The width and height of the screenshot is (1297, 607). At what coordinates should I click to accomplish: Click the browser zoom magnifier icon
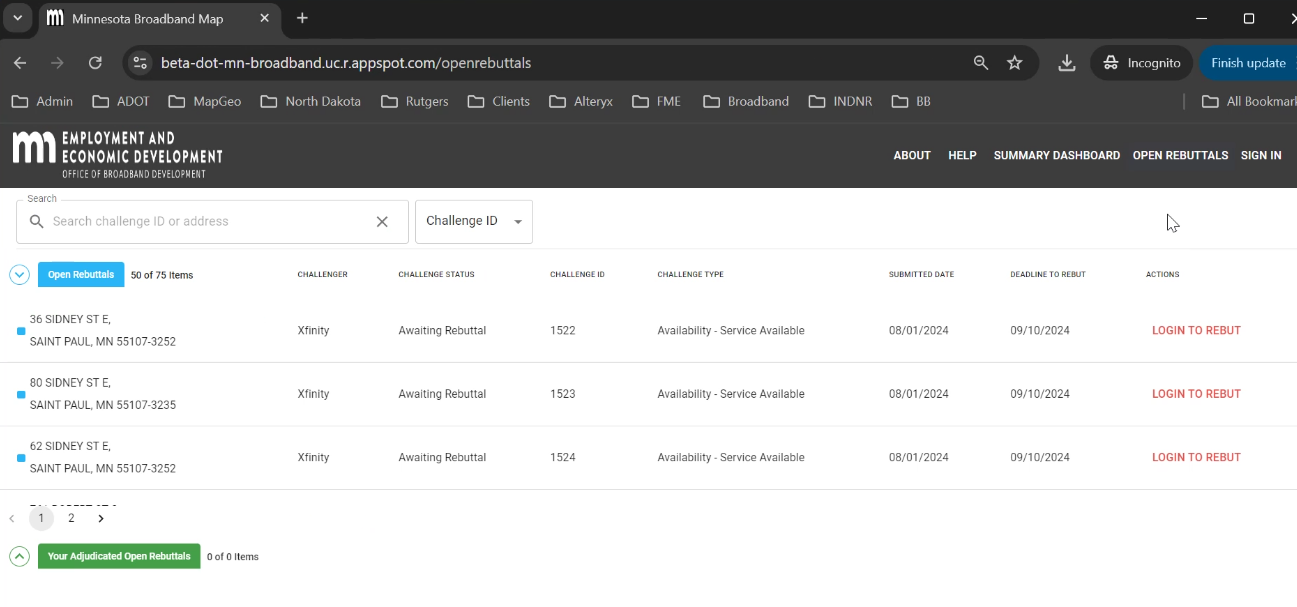[981, 63]
